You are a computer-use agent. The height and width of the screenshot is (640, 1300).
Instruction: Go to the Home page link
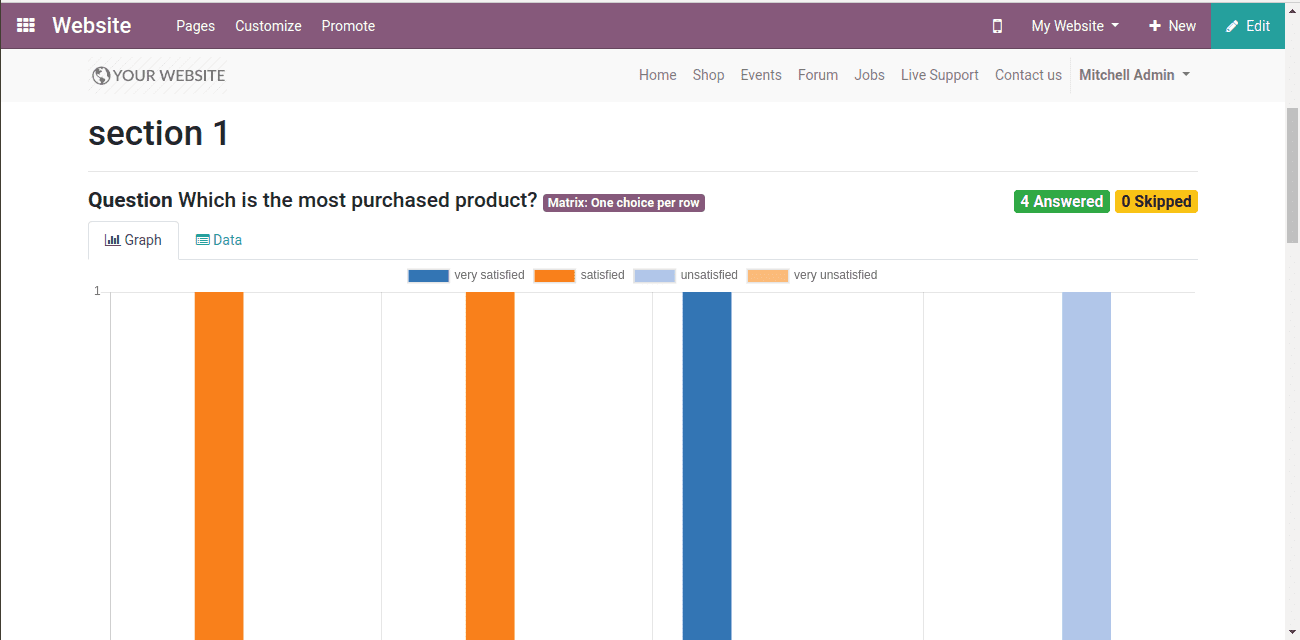coord(657,75)
